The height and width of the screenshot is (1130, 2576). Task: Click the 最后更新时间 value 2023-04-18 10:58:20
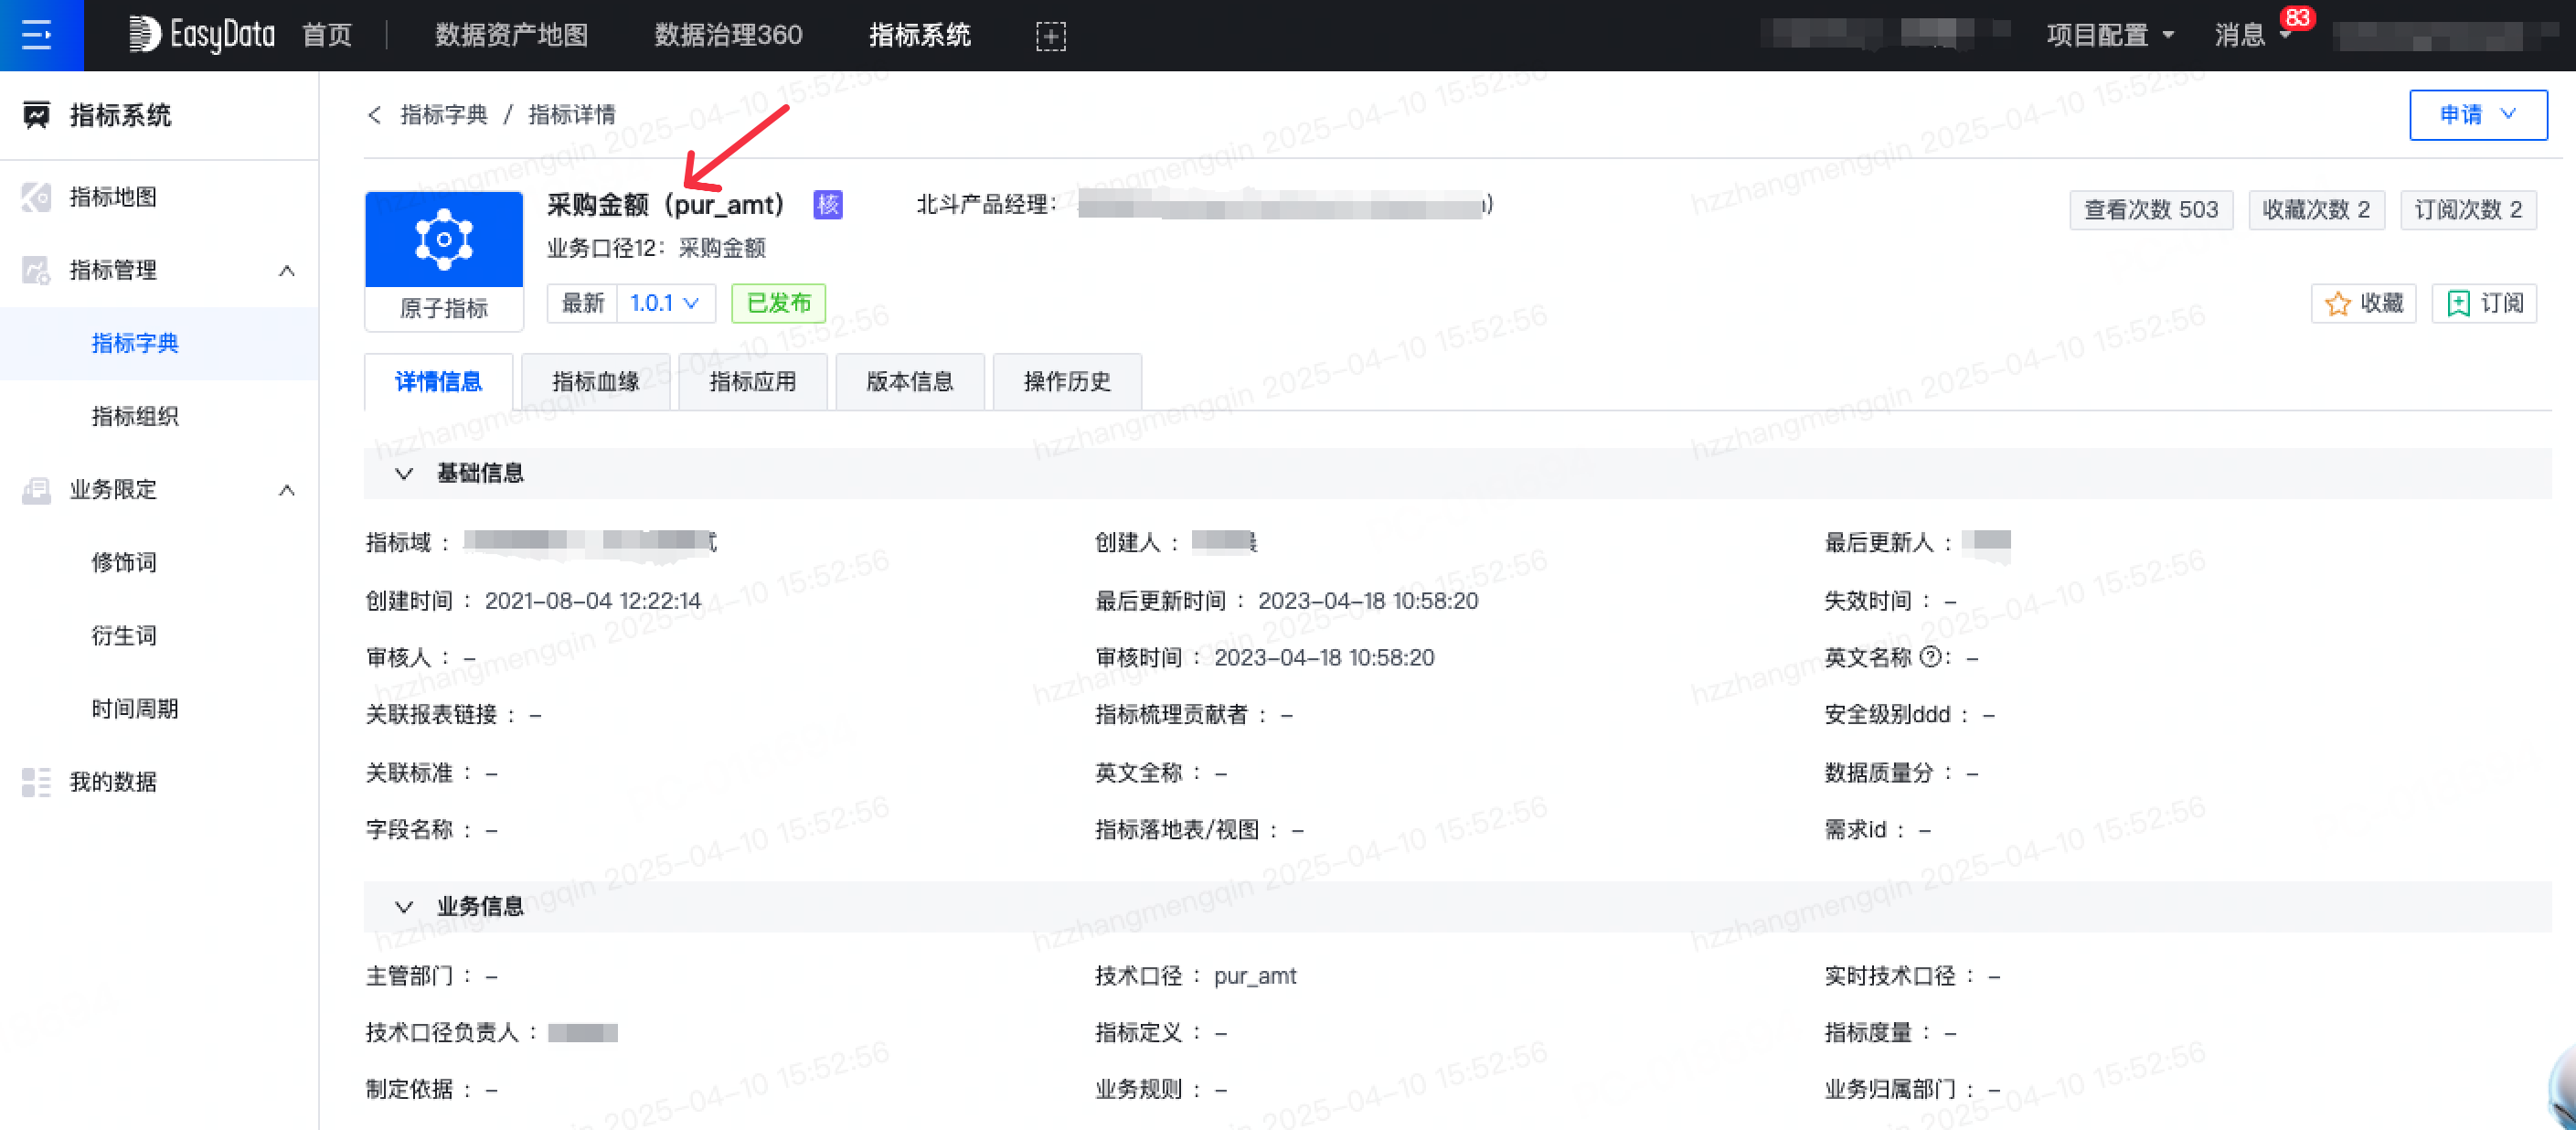point(1367,601)
